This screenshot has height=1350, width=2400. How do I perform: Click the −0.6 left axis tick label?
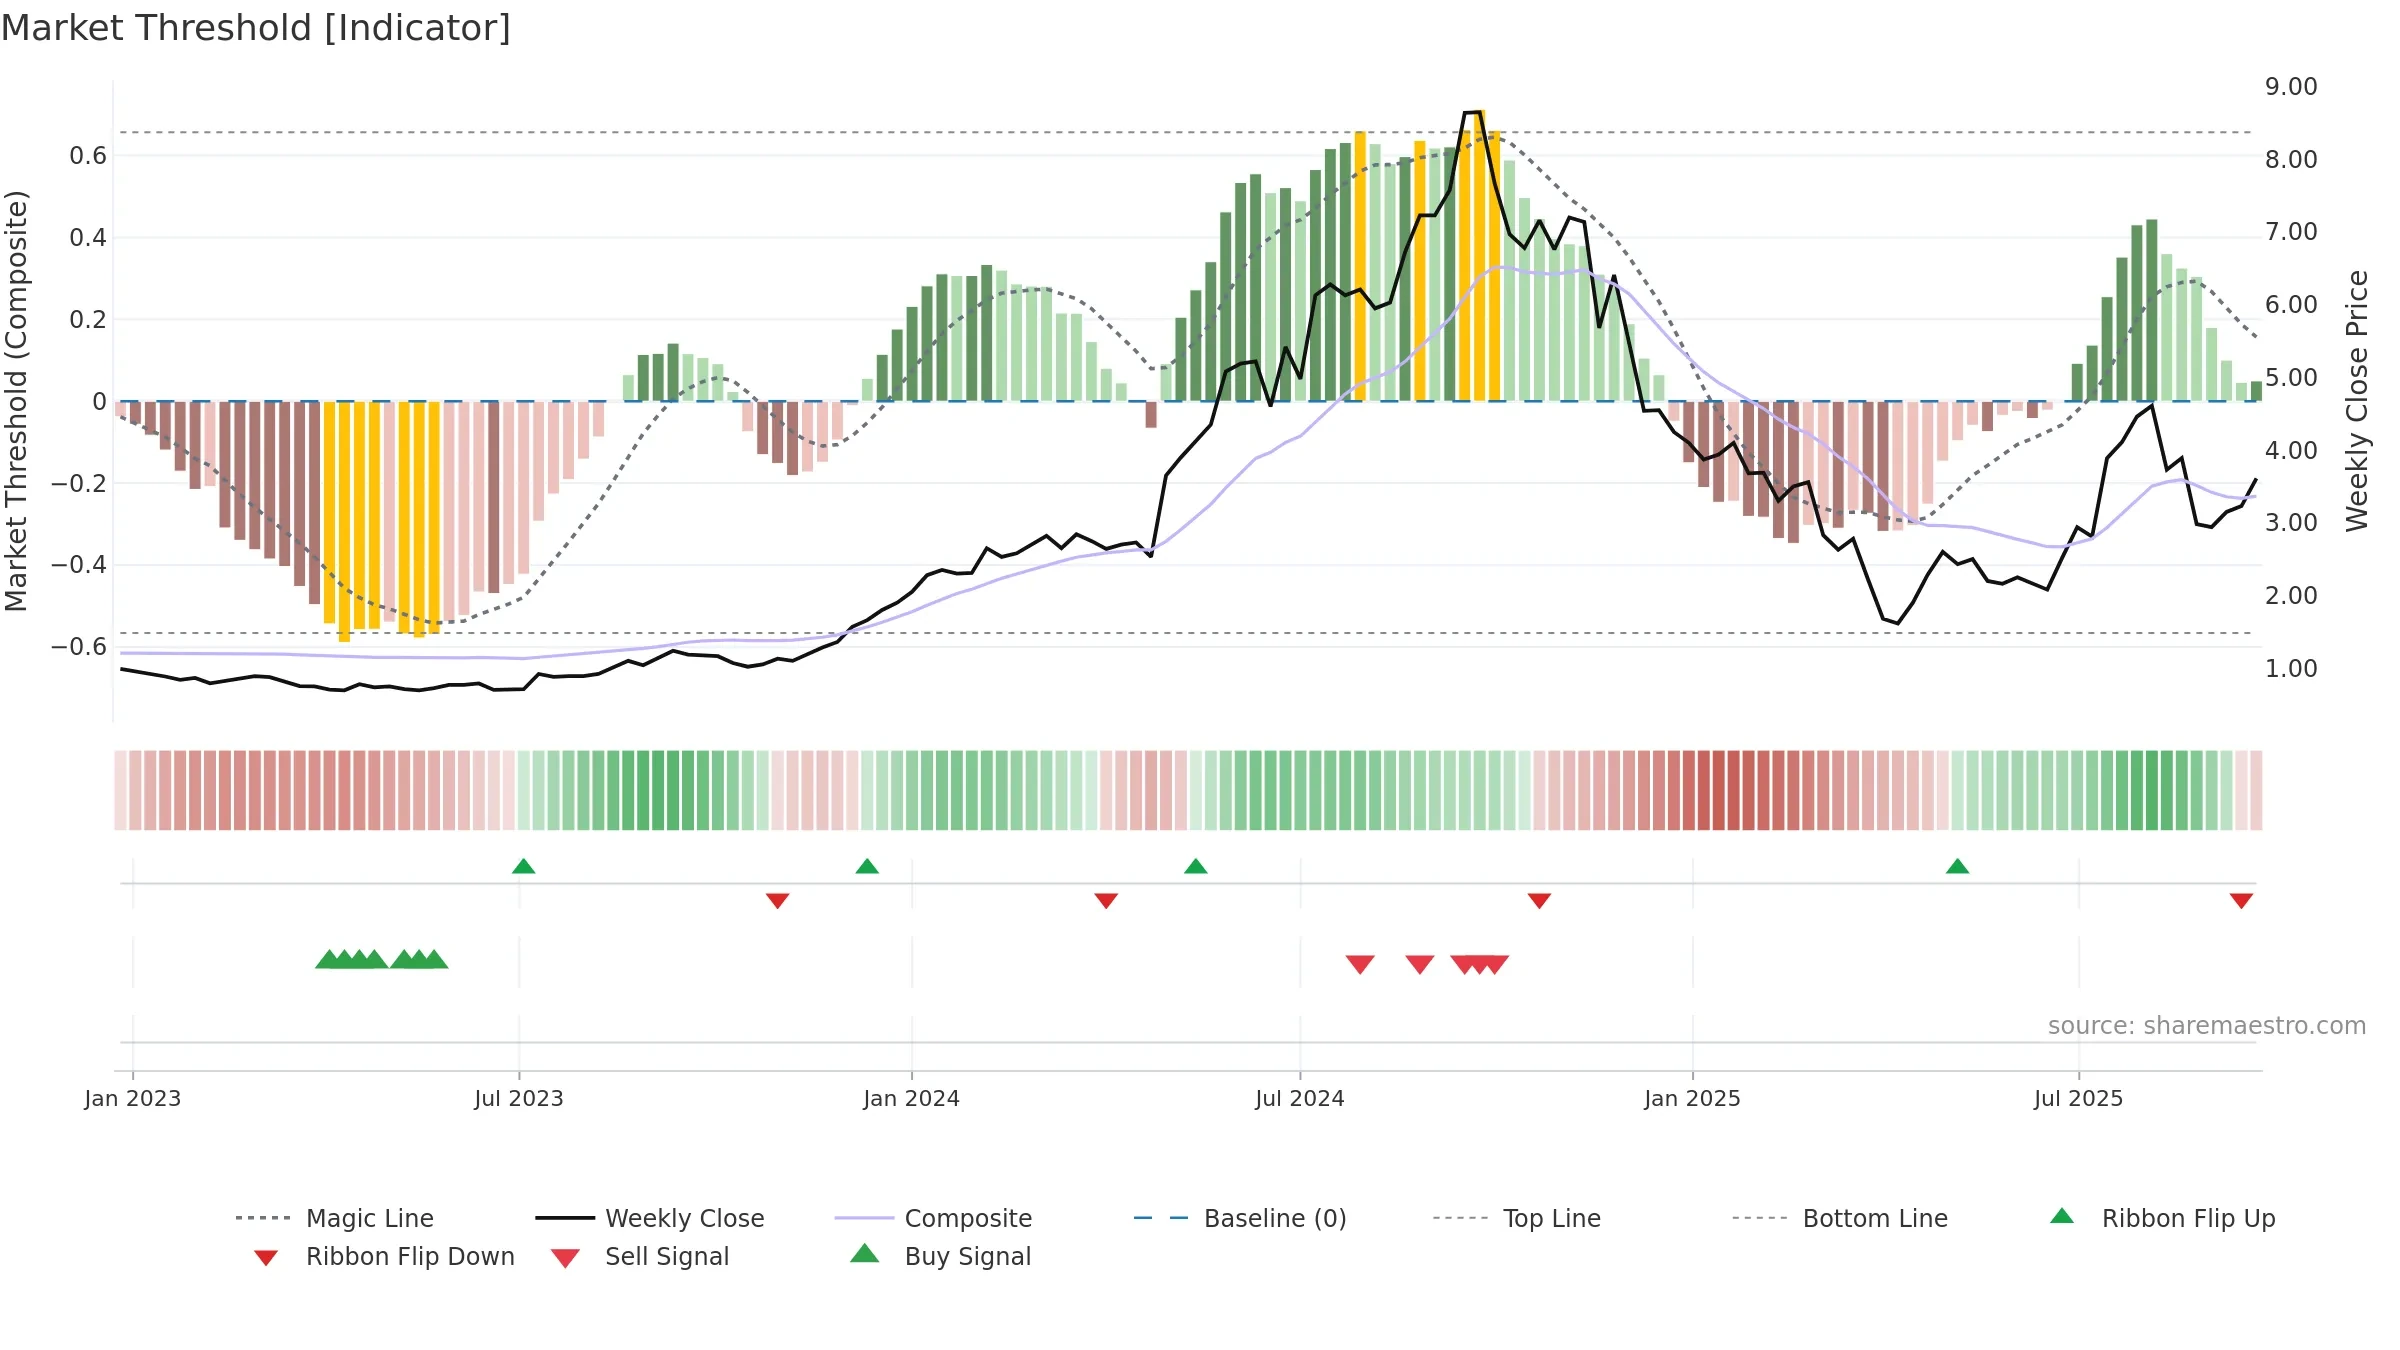(x=79, y=647)
